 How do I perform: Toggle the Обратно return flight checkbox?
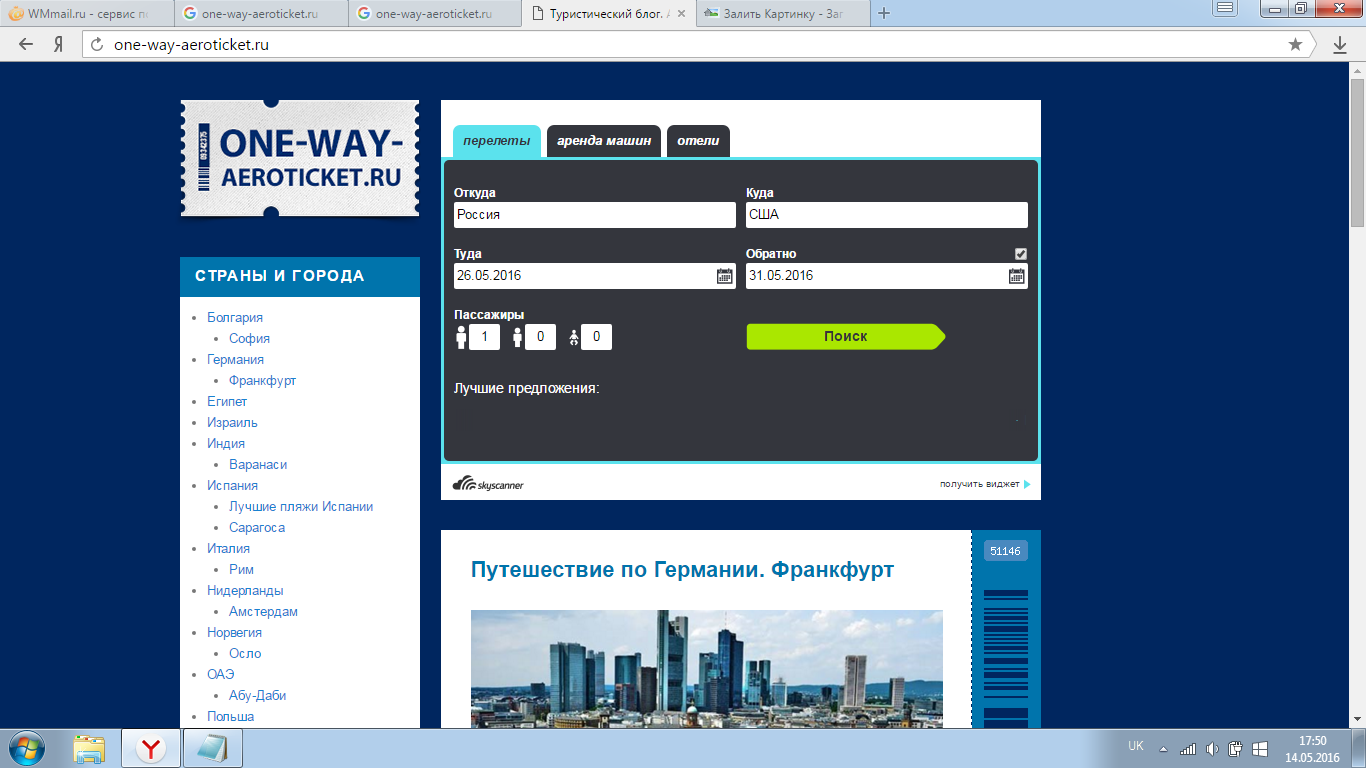click(x=1021, y=254)
